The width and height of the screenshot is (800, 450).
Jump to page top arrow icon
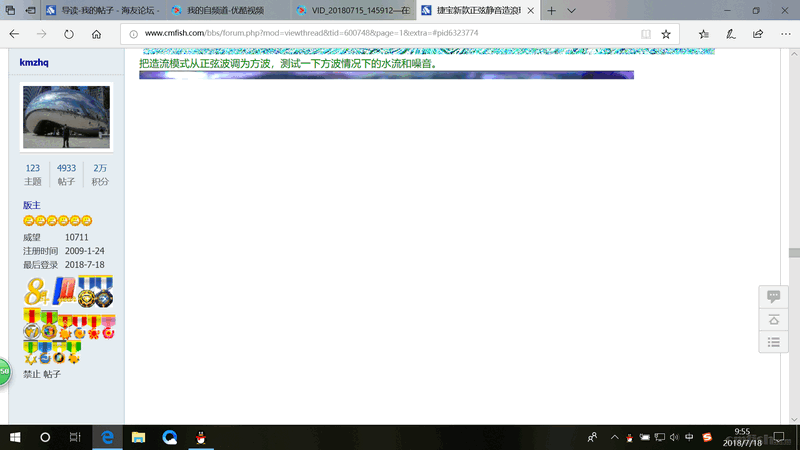click(x=773, y=320)
